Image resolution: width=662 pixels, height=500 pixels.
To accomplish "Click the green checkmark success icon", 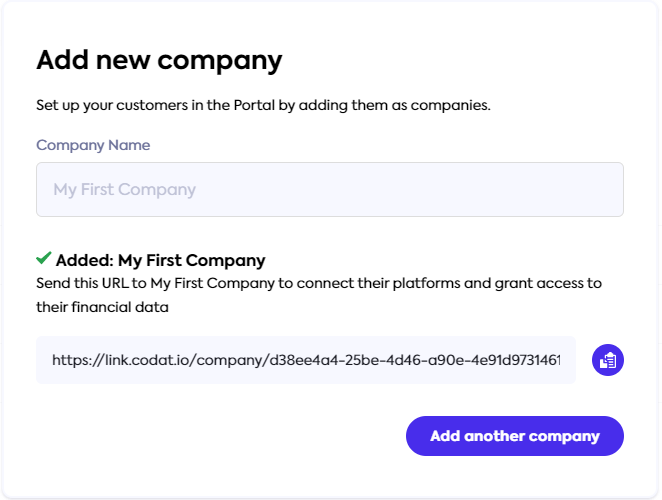I will click(x=44, y=259).
